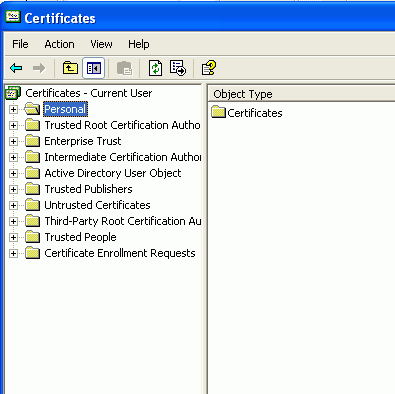Click the Export List toolbar icon
The height and width of the screenshot is (394, 395).
(178, 68)
